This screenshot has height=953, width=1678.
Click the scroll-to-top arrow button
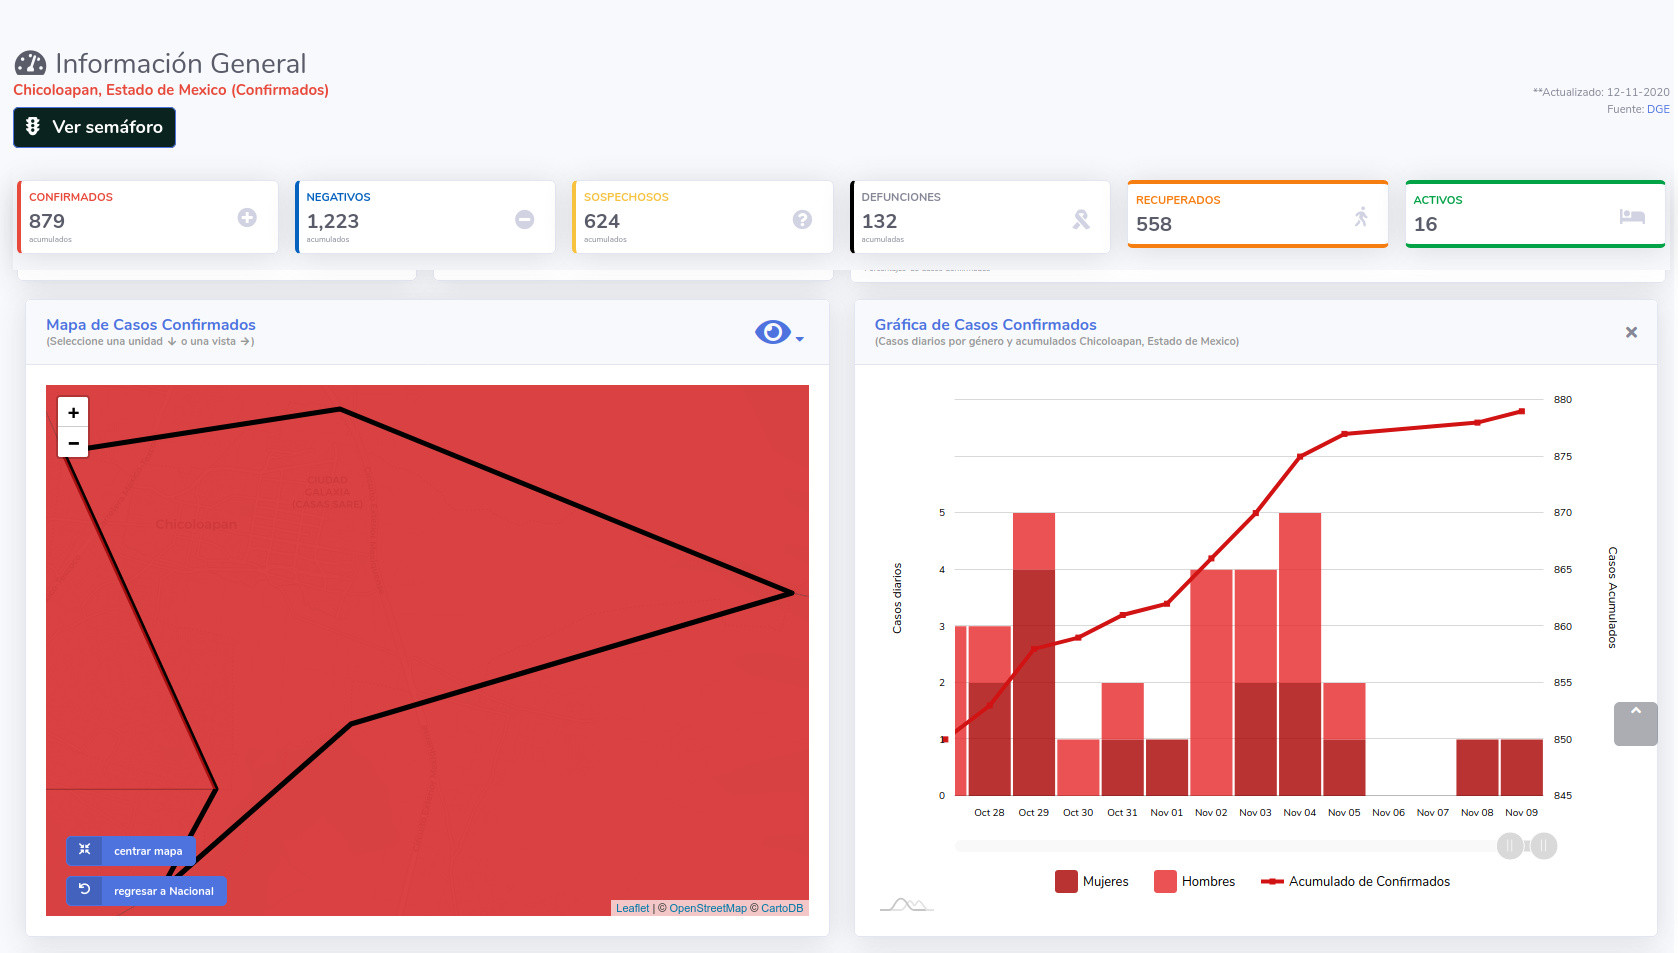[x=1636, y=723]
